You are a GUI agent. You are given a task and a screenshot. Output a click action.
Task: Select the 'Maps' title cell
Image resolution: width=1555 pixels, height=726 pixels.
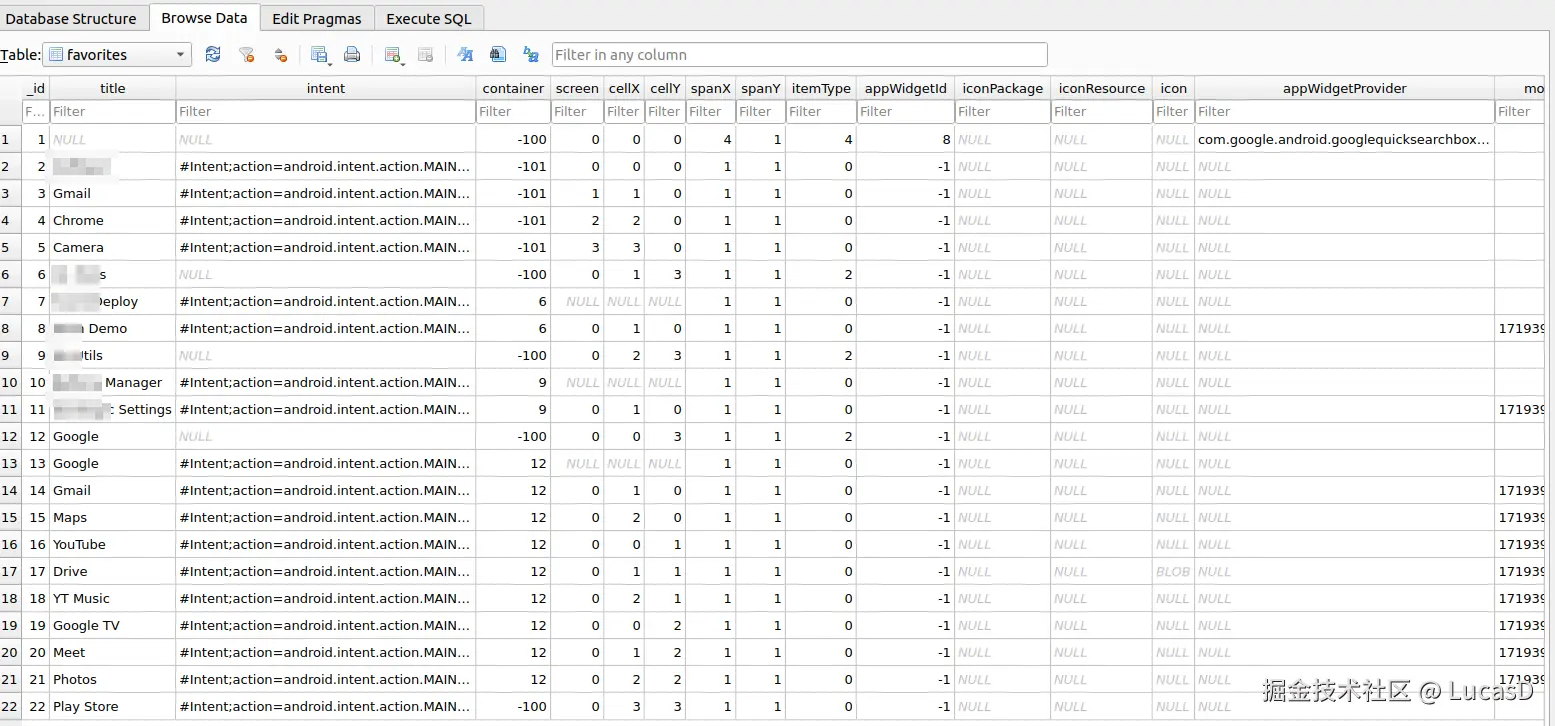tap(113, 517)
